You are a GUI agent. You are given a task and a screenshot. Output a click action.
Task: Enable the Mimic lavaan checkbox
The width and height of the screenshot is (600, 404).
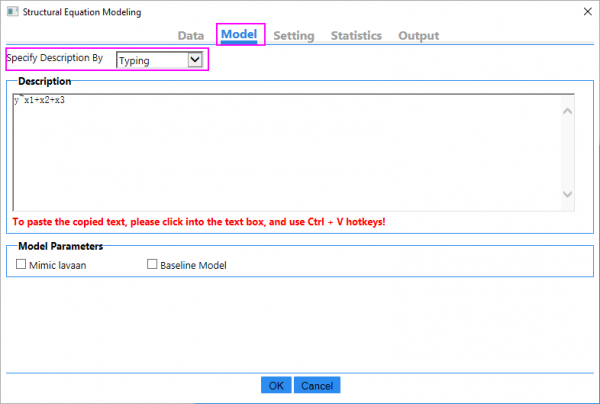pyautogui.click(x=23, y=265)
